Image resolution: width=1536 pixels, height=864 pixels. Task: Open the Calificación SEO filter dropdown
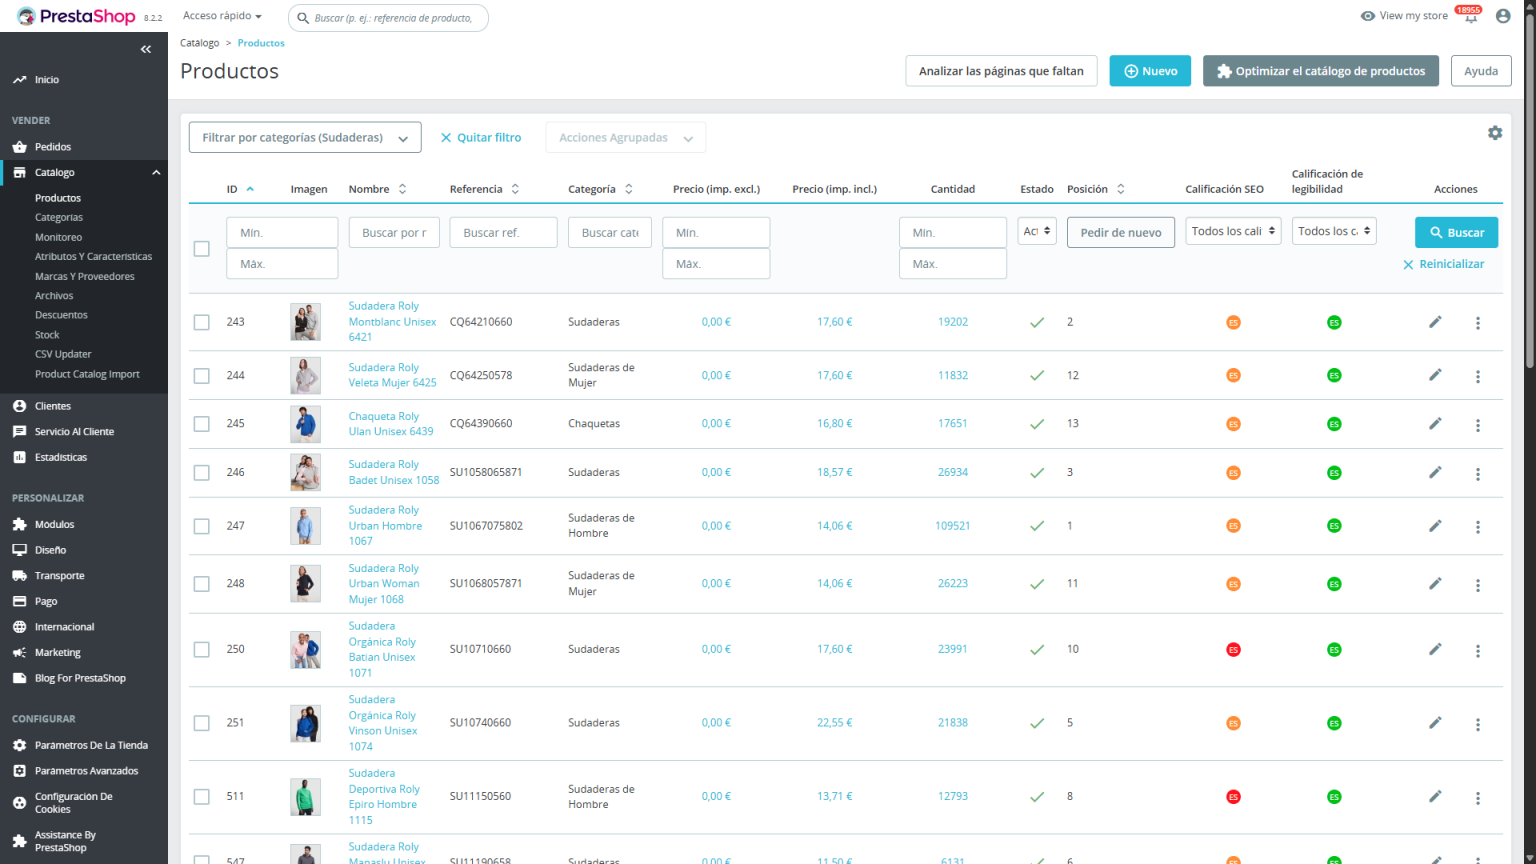tap(1233, 231)
